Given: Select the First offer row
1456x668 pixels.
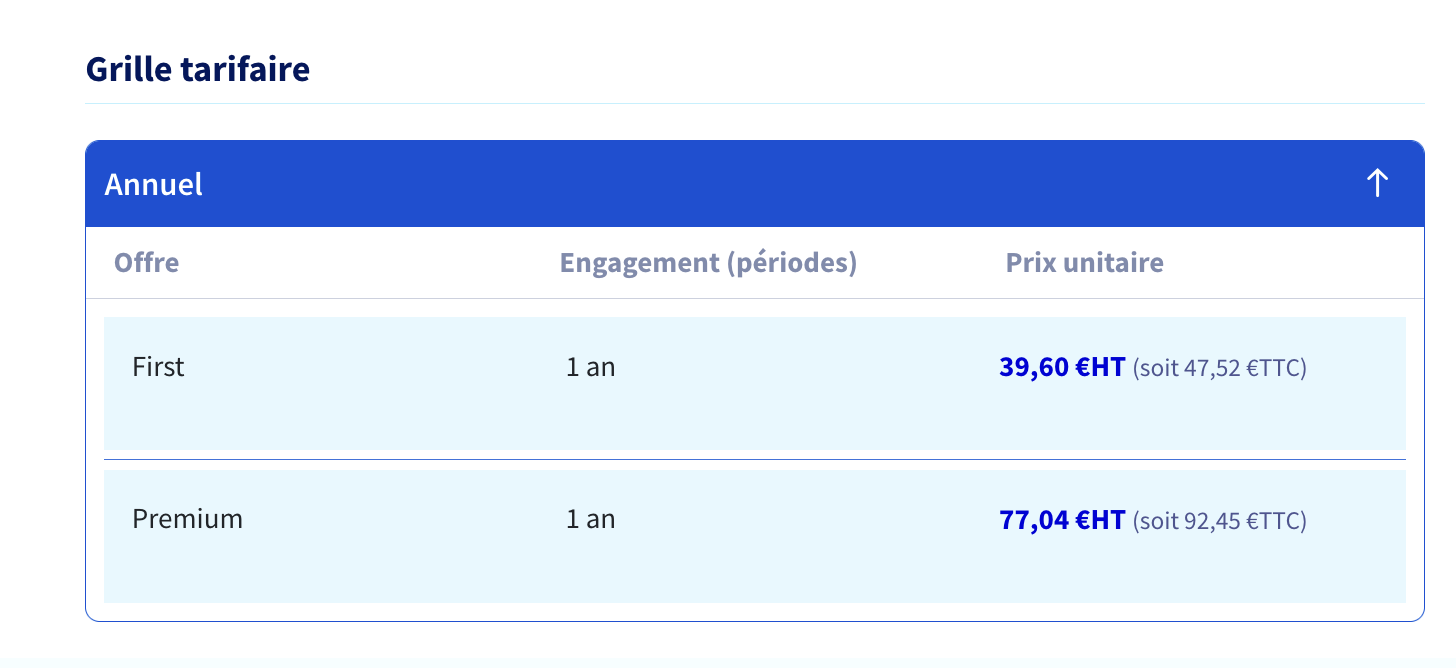Looking at the screenshot, I should [755, 383].
